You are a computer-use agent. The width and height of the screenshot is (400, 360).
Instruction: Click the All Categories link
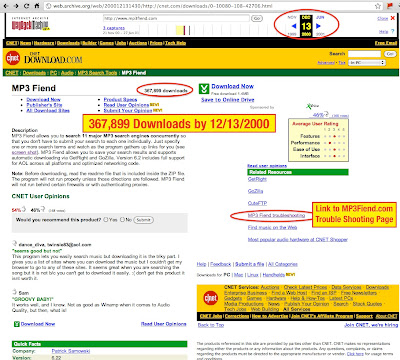283,264
